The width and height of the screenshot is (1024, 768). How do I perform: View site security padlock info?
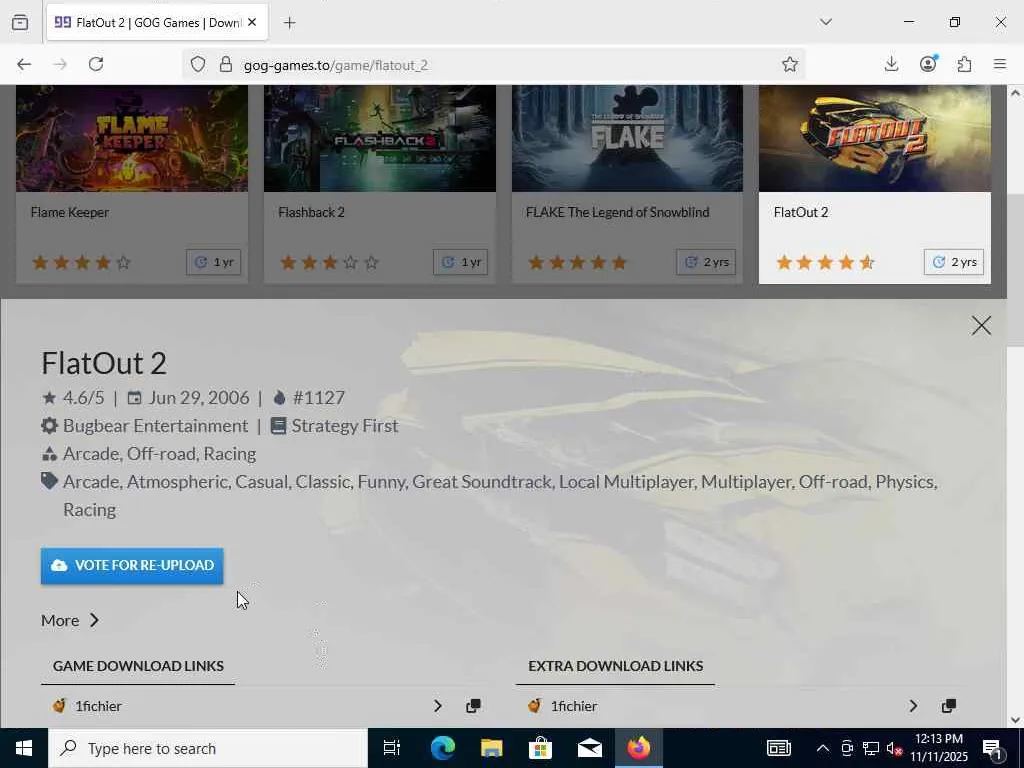[x=226, y=65]
